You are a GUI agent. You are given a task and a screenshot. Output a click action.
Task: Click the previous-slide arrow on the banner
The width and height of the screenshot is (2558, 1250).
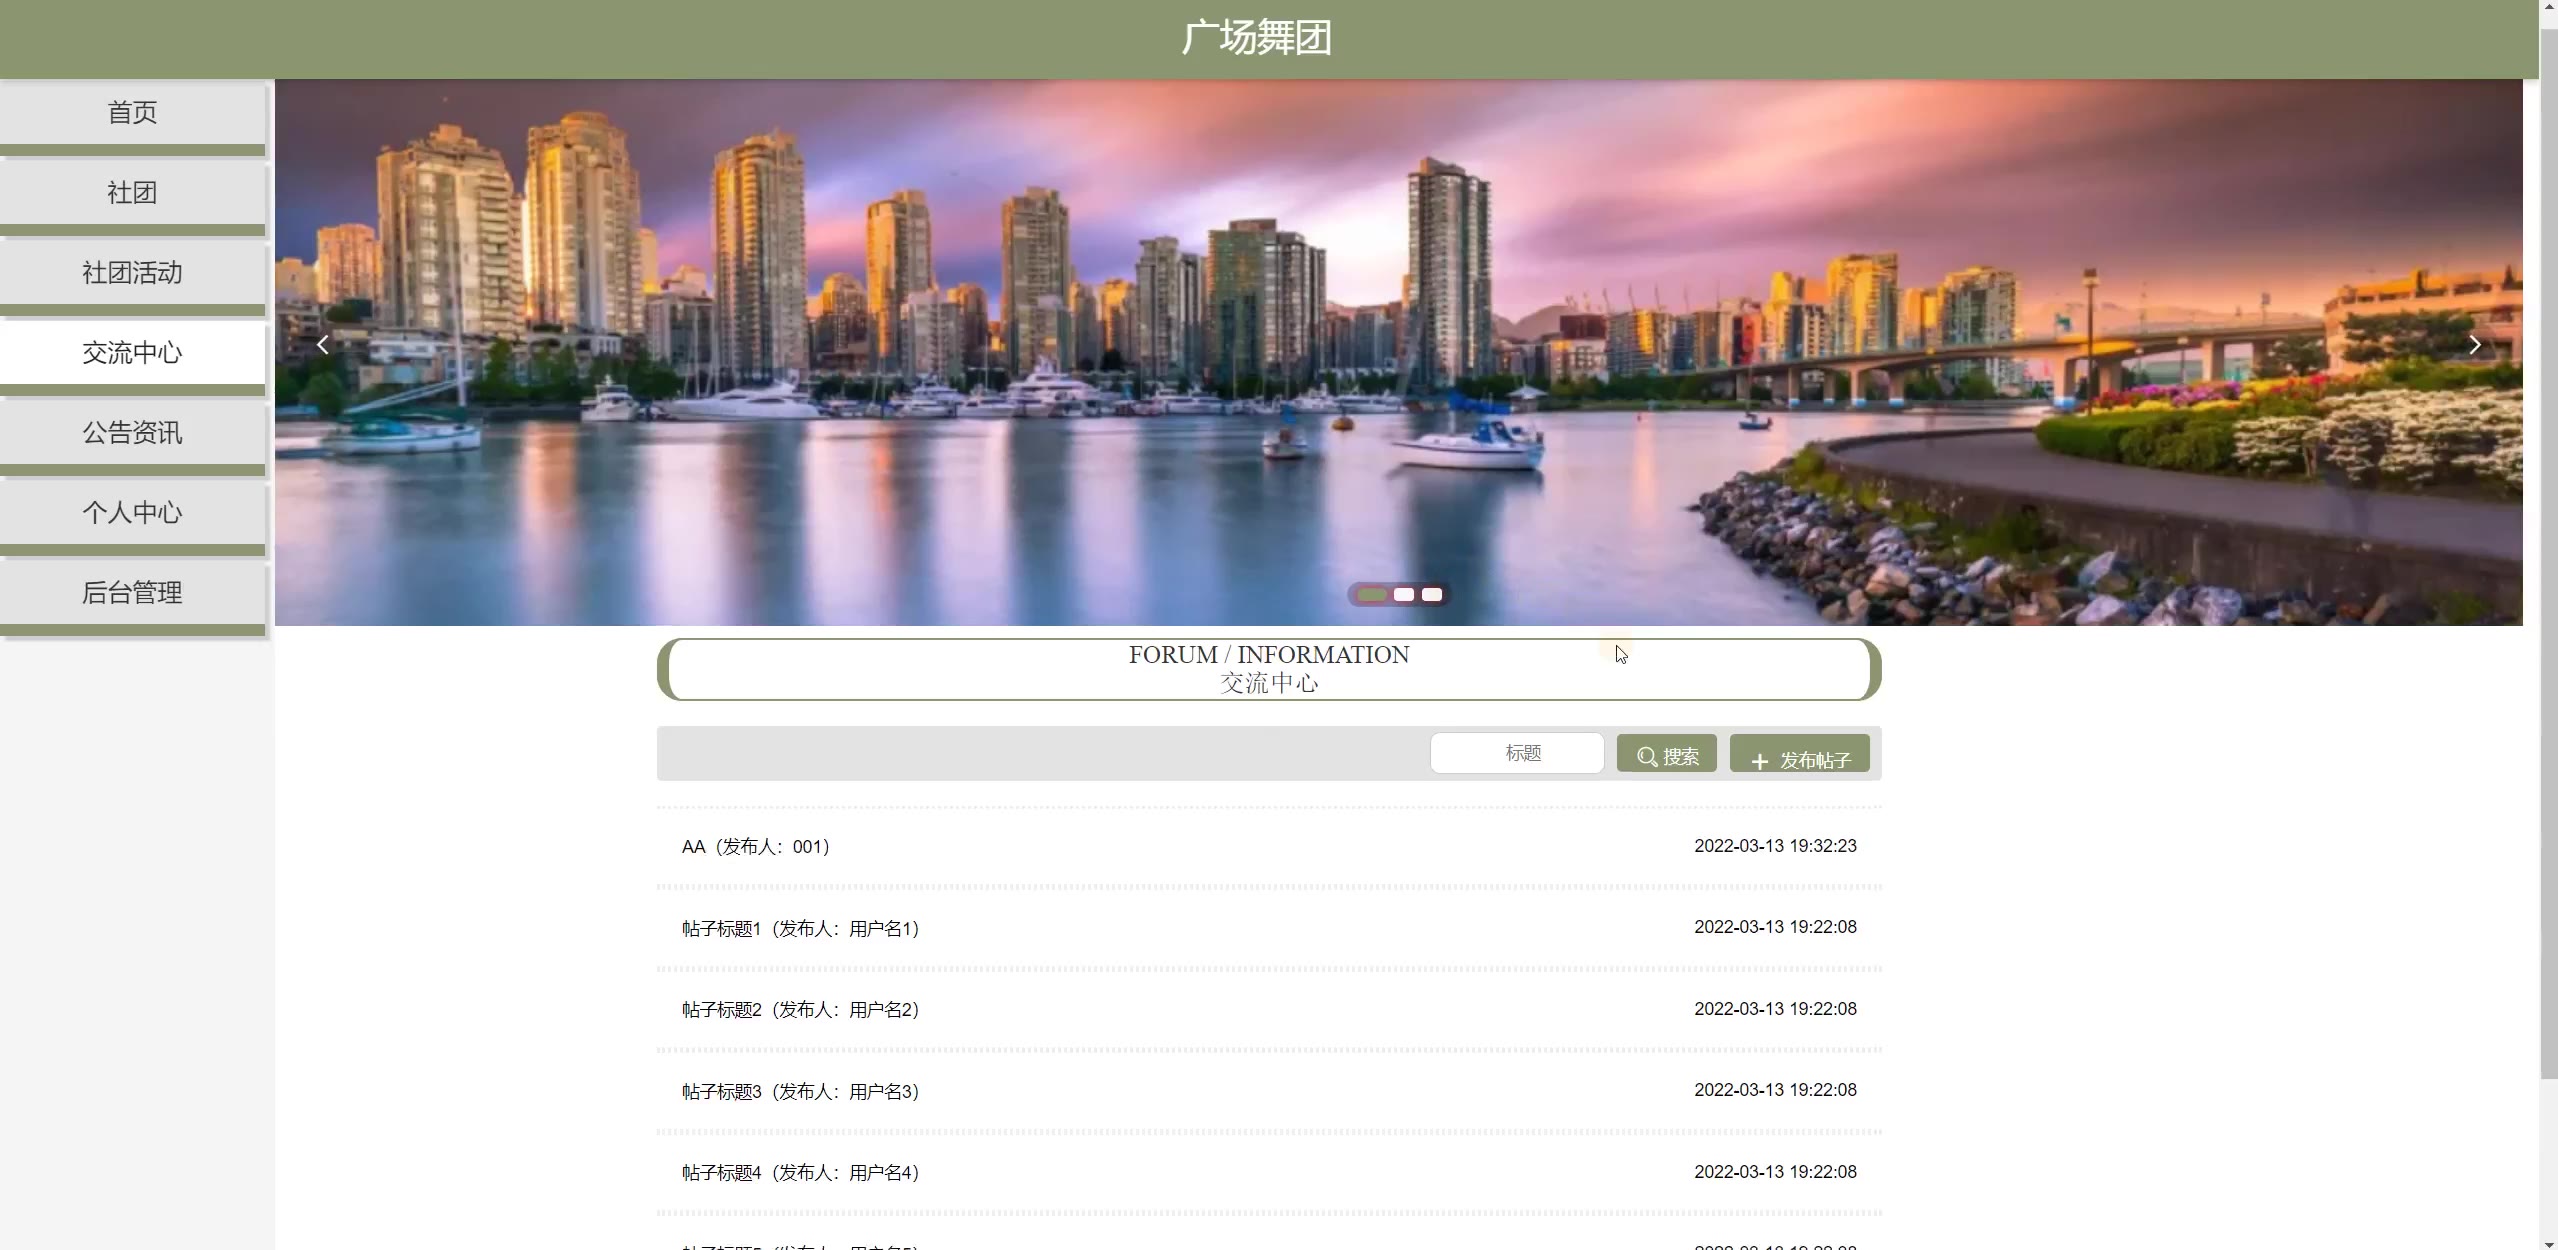(x=322, y=345)
